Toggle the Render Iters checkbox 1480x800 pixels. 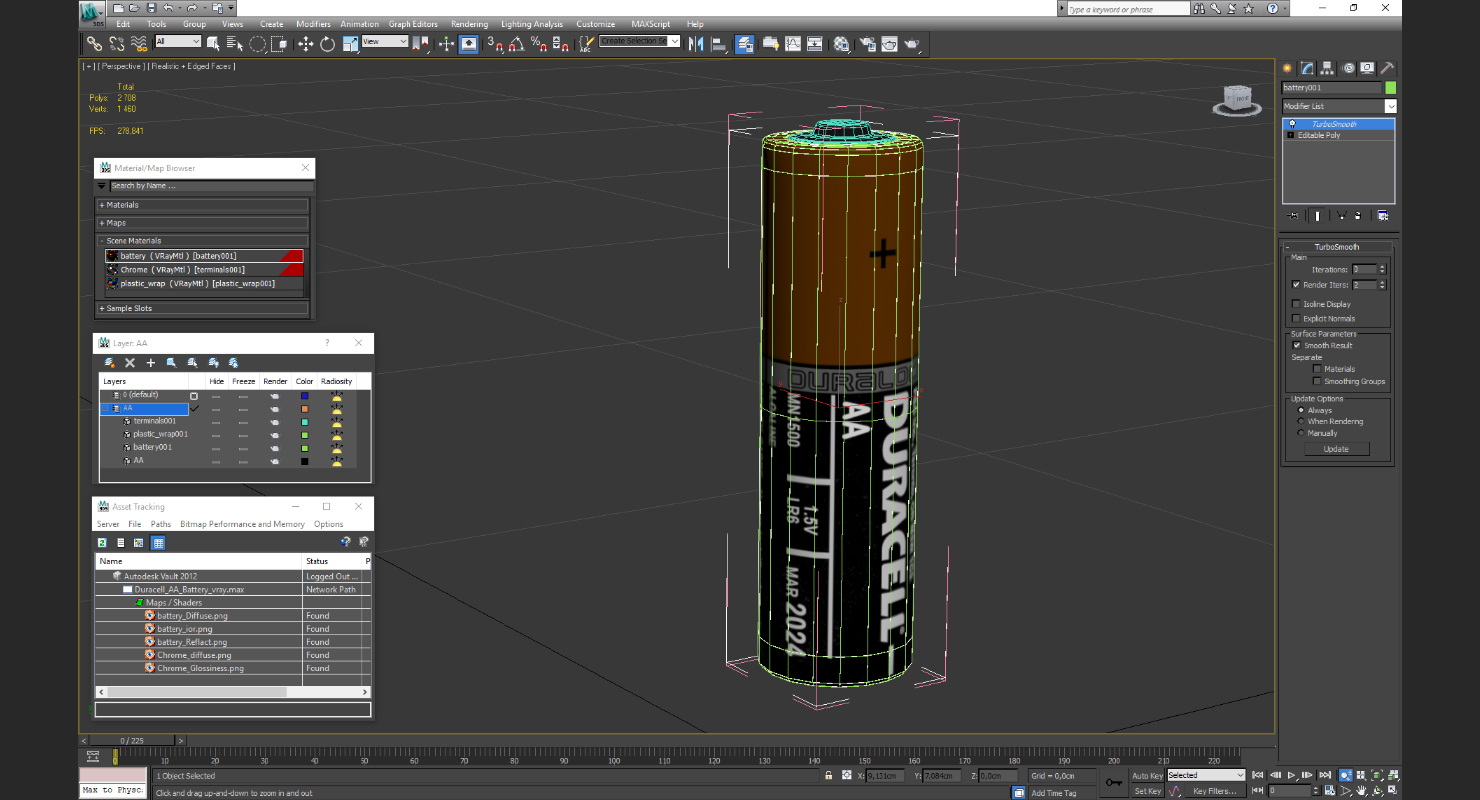click(x=1296, y=285)
